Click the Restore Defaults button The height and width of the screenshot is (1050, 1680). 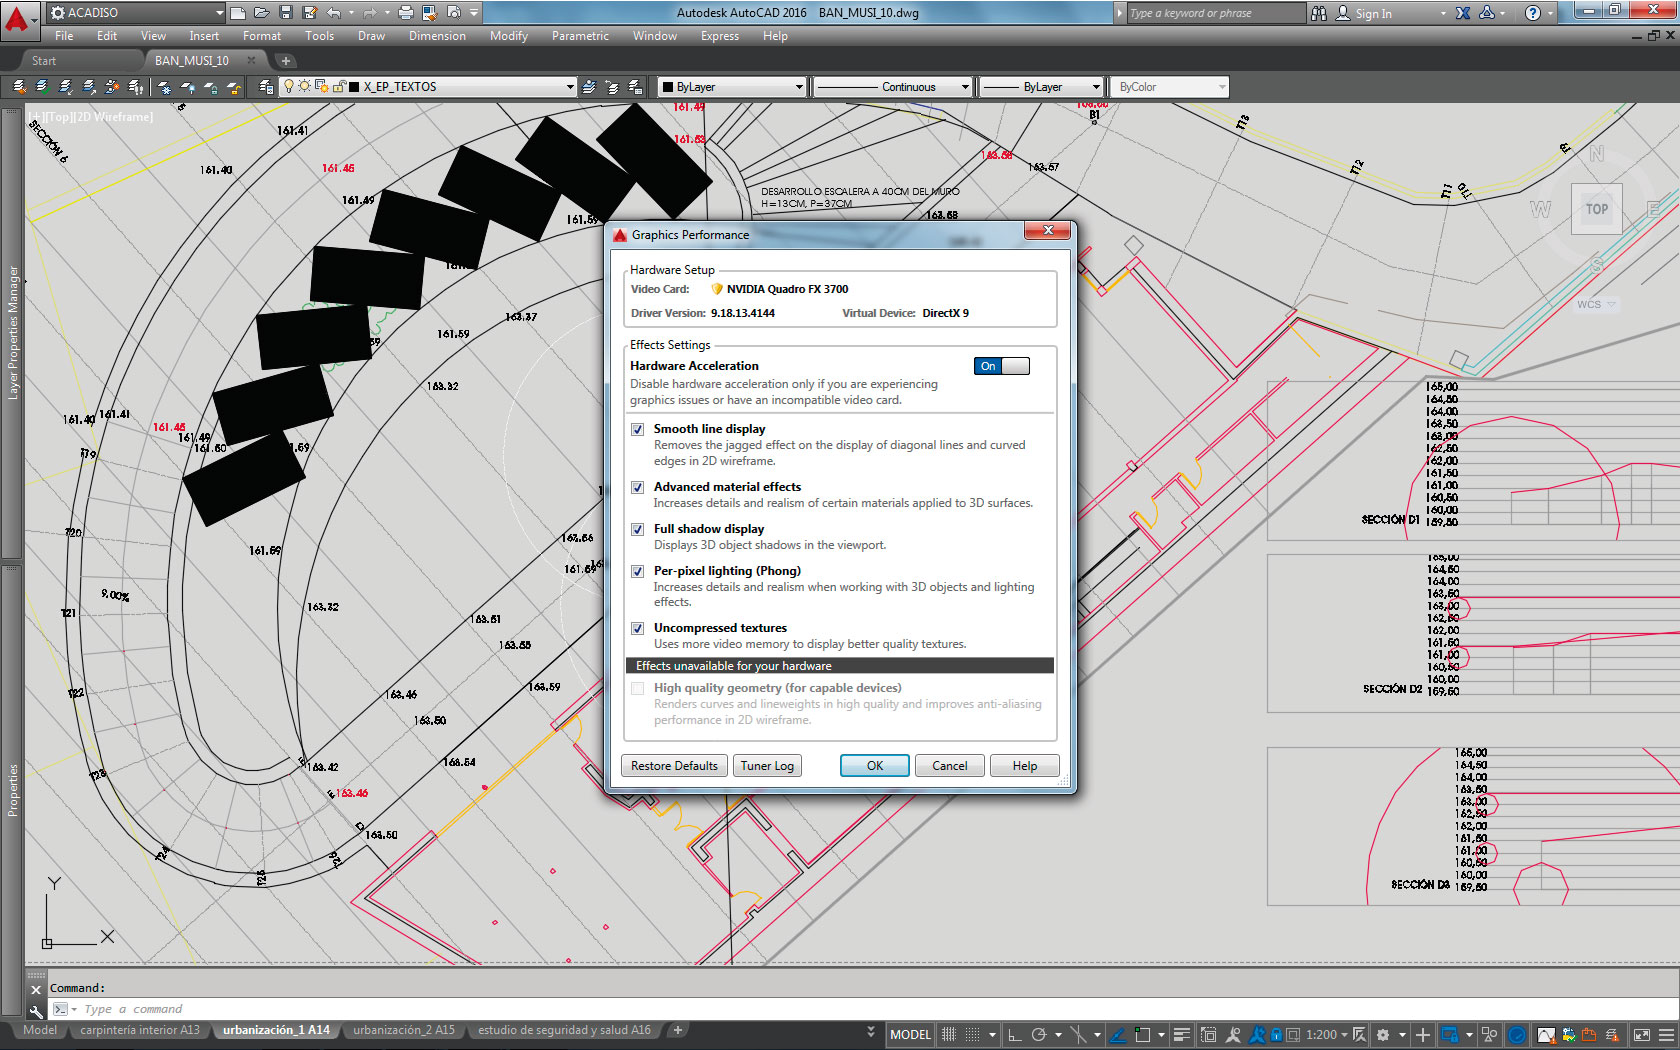coord(674,765)
